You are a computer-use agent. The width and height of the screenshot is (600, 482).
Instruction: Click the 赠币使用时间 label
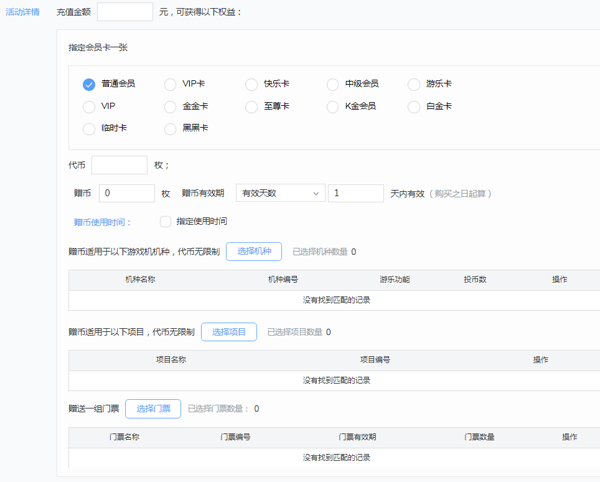(102, 222)
